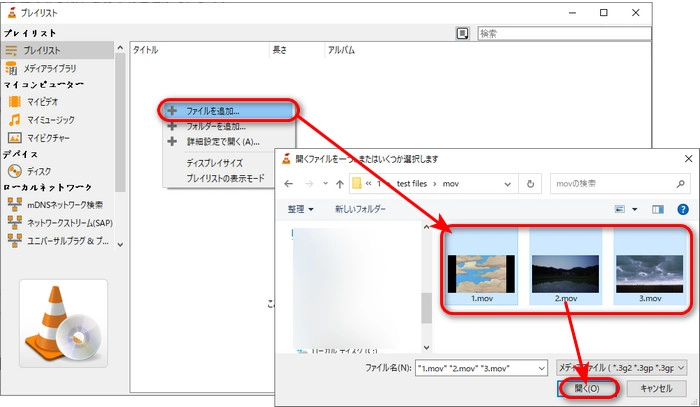Select ユニバーサルプラグ & プレイ entry
Screen dimensions: 700x407
(68, 241)
